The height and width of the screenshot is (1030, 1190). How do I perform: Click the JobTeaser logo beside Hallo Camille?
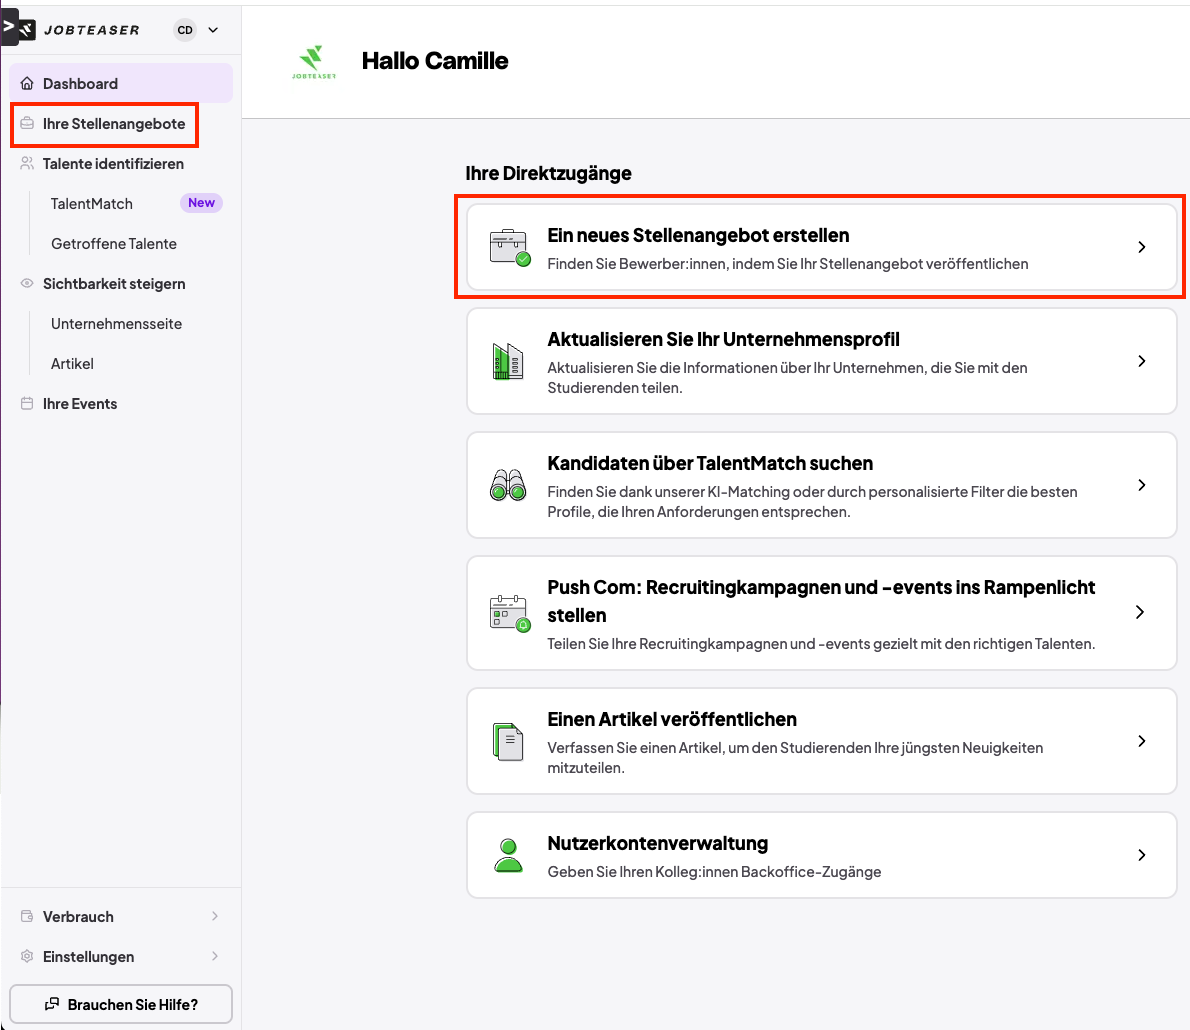tap(314, 61)
